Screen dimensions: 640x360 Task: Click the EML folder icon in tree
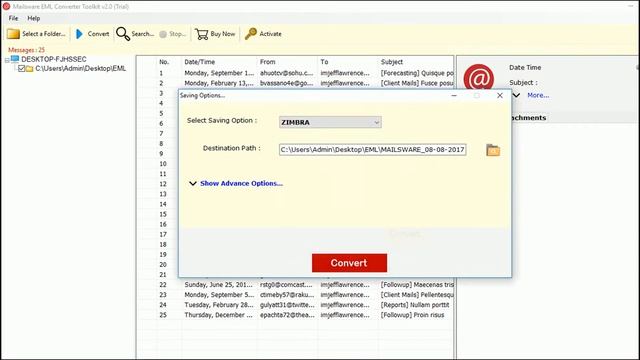29,69
